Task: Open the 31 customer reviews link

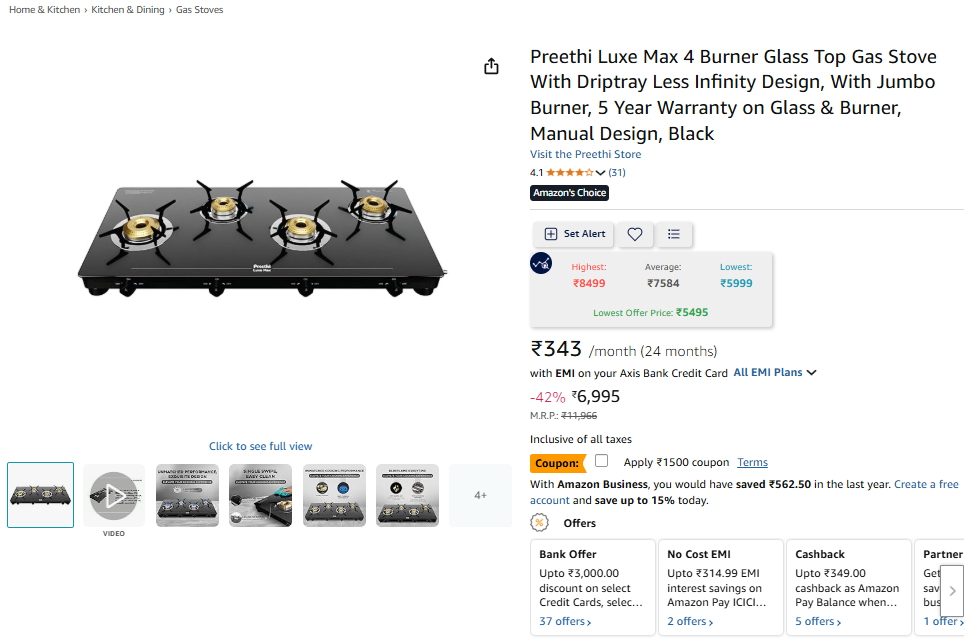Action: pos(617,173)
